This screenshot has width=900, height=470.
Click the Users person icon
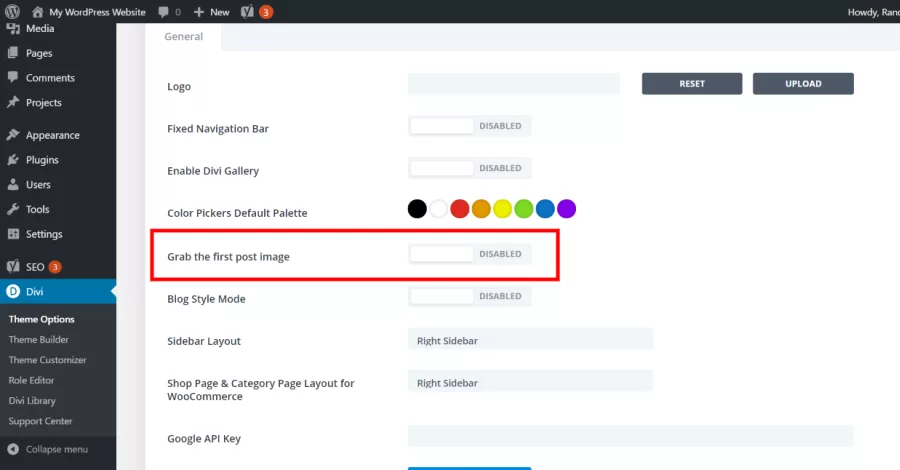[x=13, y=184]
